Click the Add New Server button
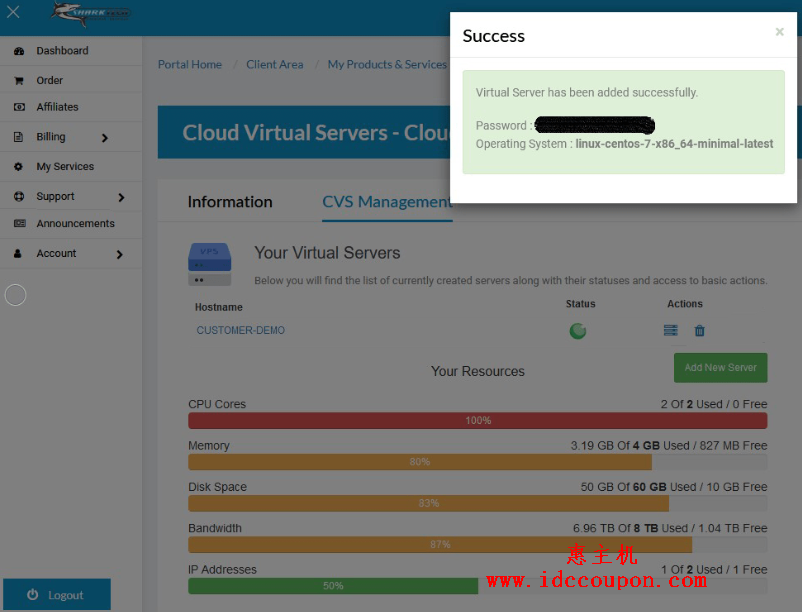This screenshot has width=802, height=612. tap(720, 367)
